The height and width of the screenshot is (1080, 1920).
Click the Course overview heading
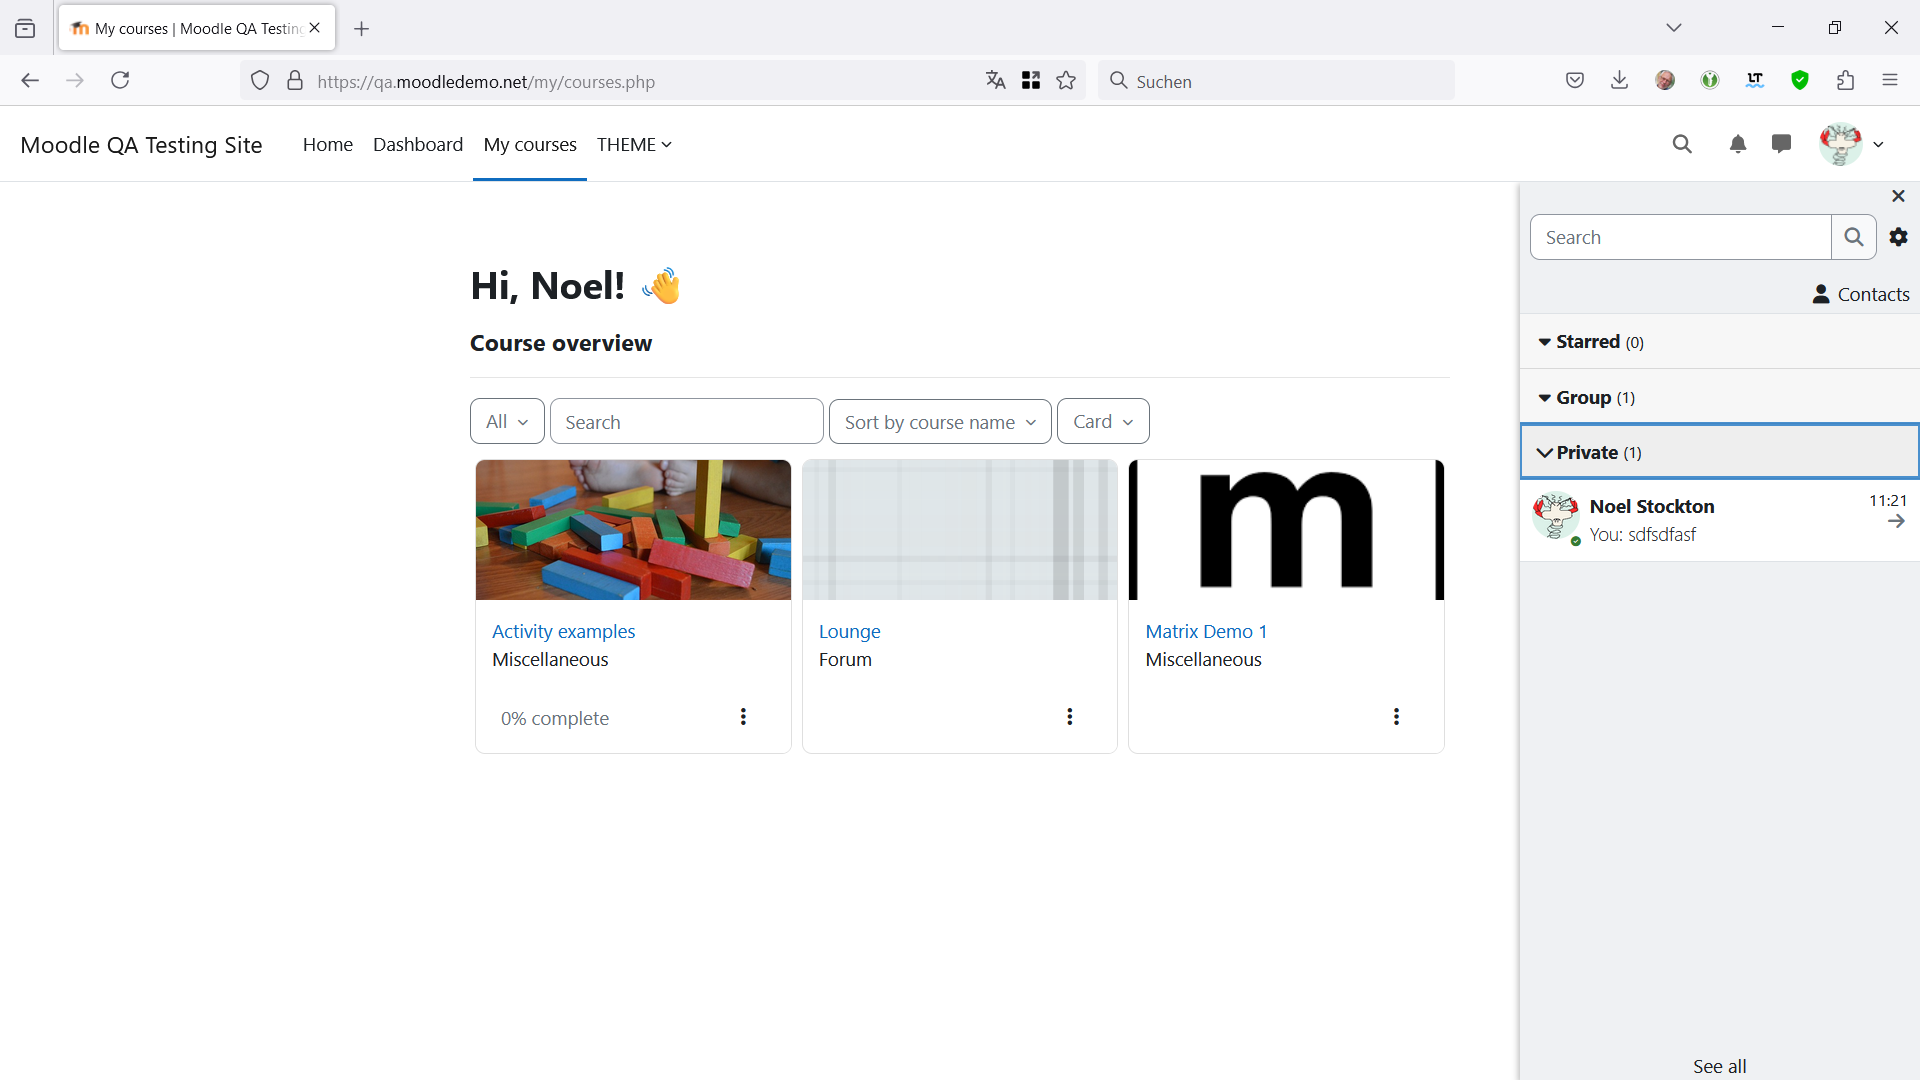point(561,343)
